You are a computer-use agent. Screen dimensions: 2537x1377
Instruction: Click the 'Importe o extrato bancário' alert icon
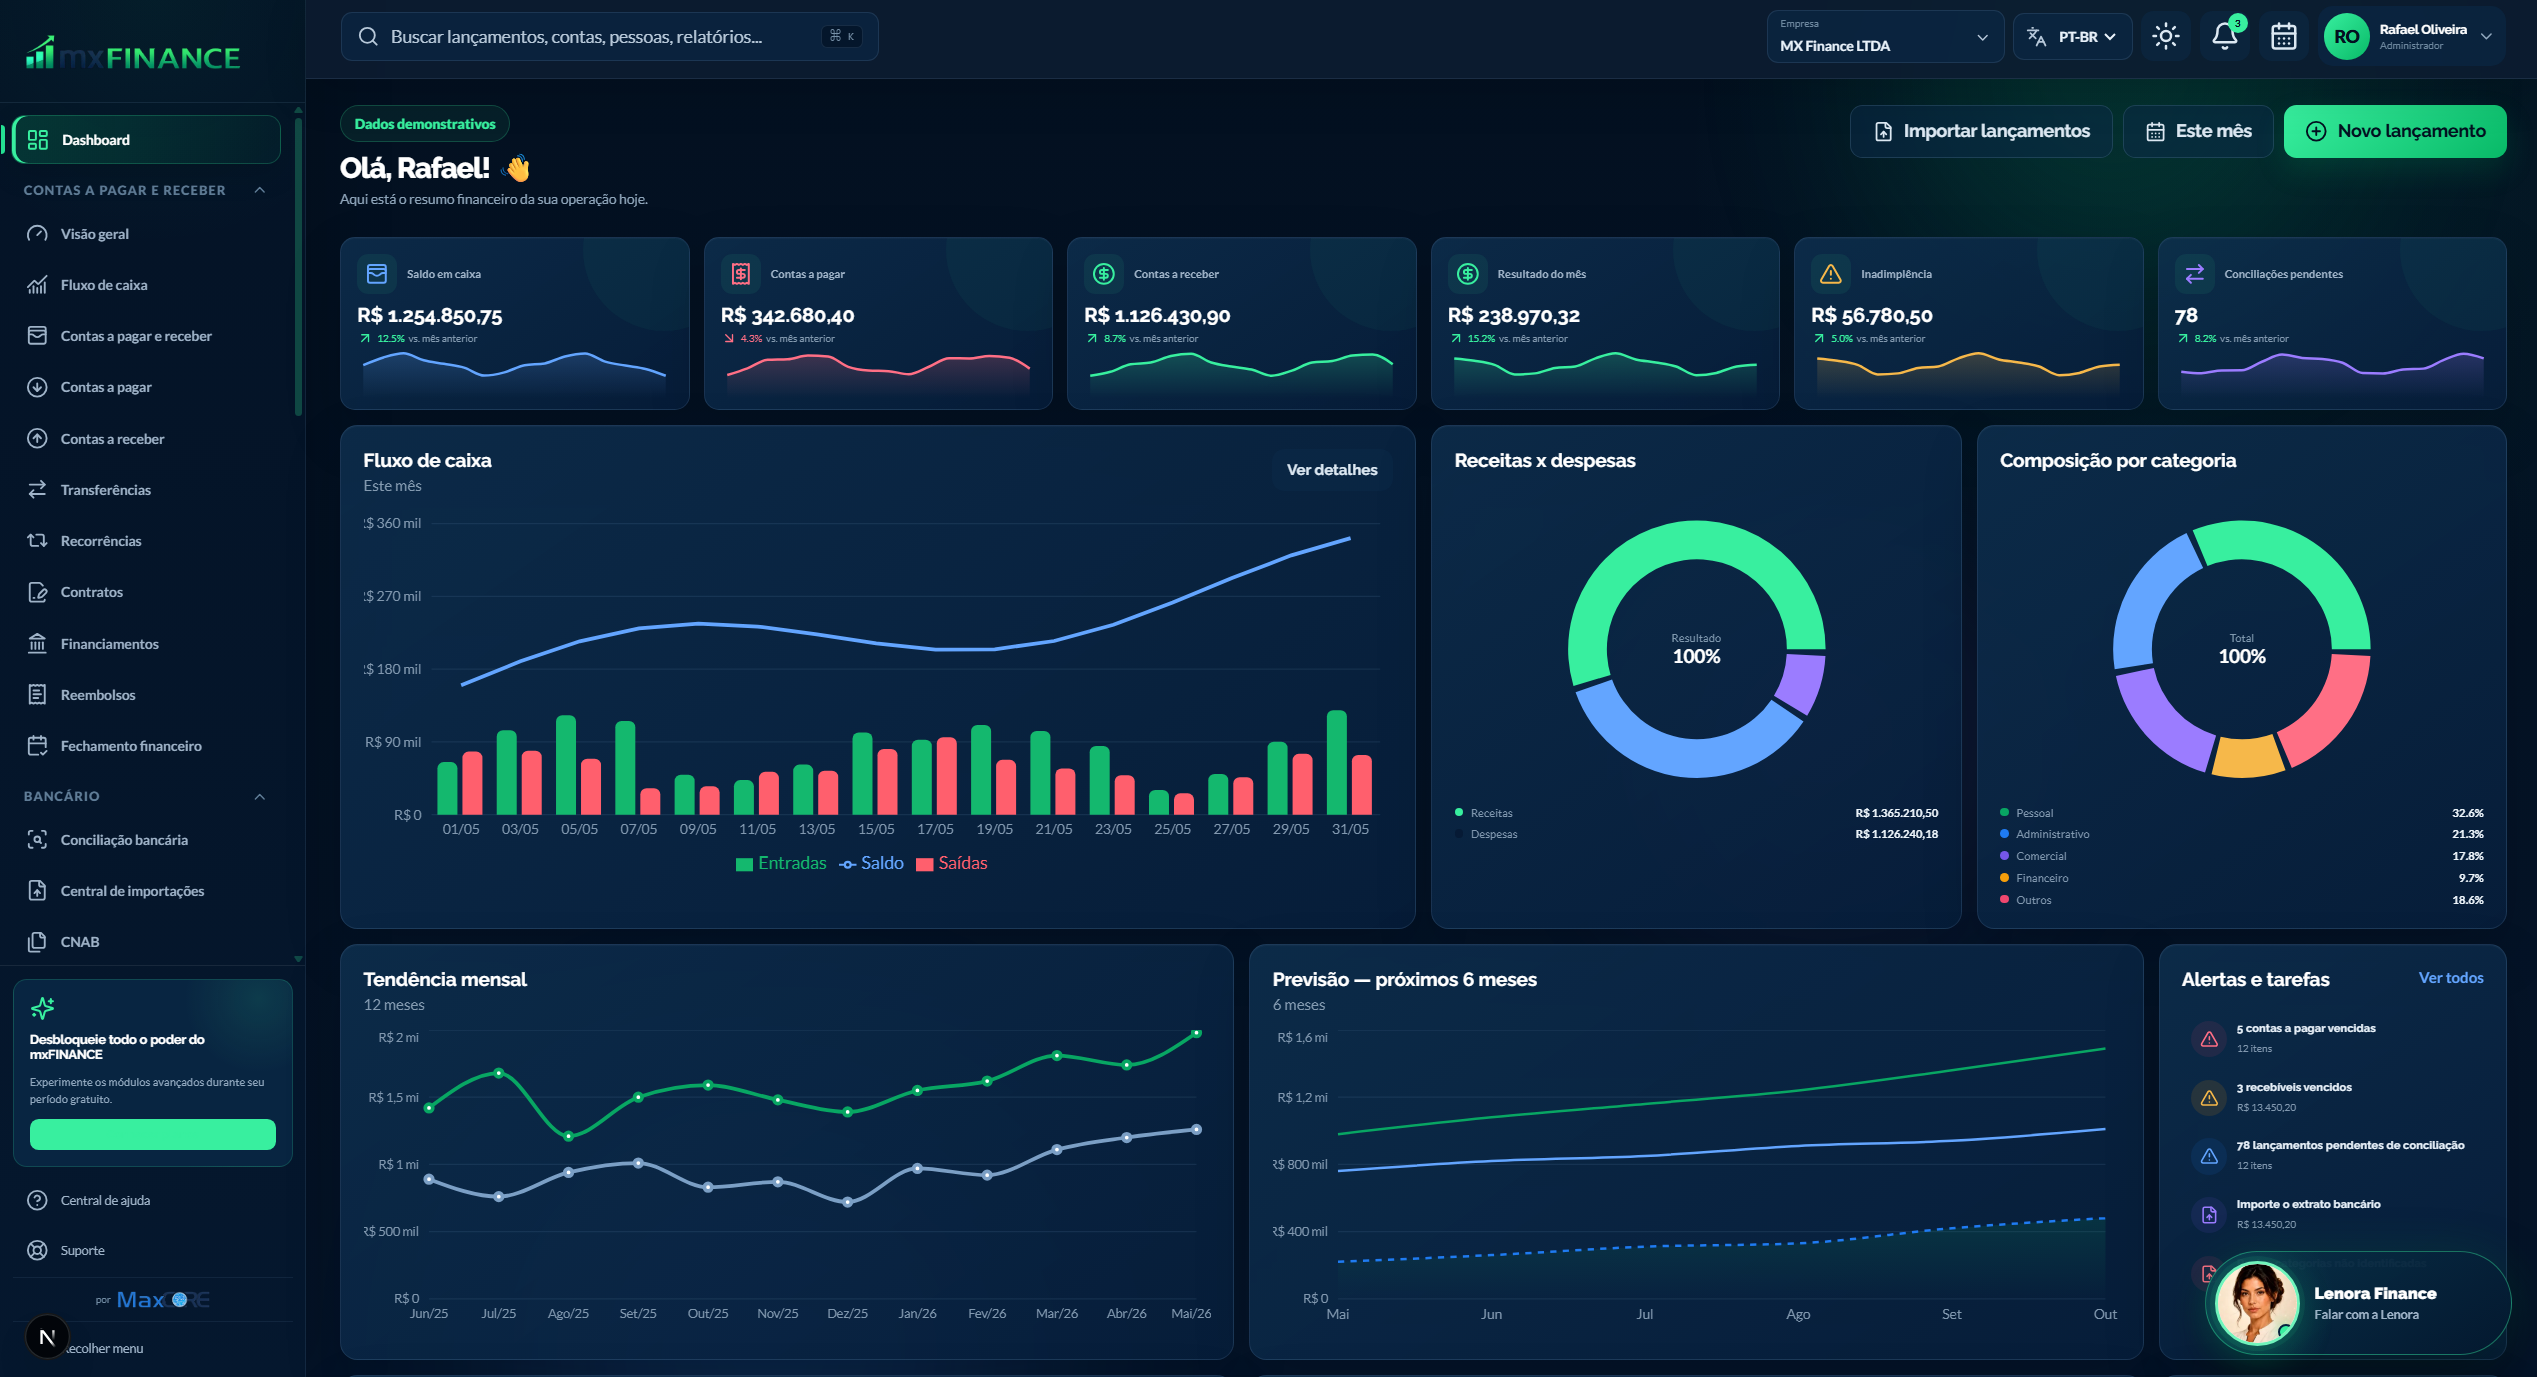point(2210,1215)
